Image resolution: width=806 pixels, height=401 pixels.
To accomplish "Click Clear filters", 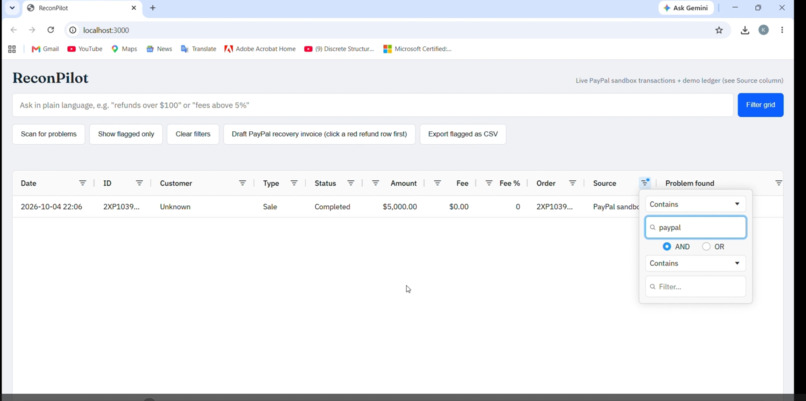I will (193, 134).
